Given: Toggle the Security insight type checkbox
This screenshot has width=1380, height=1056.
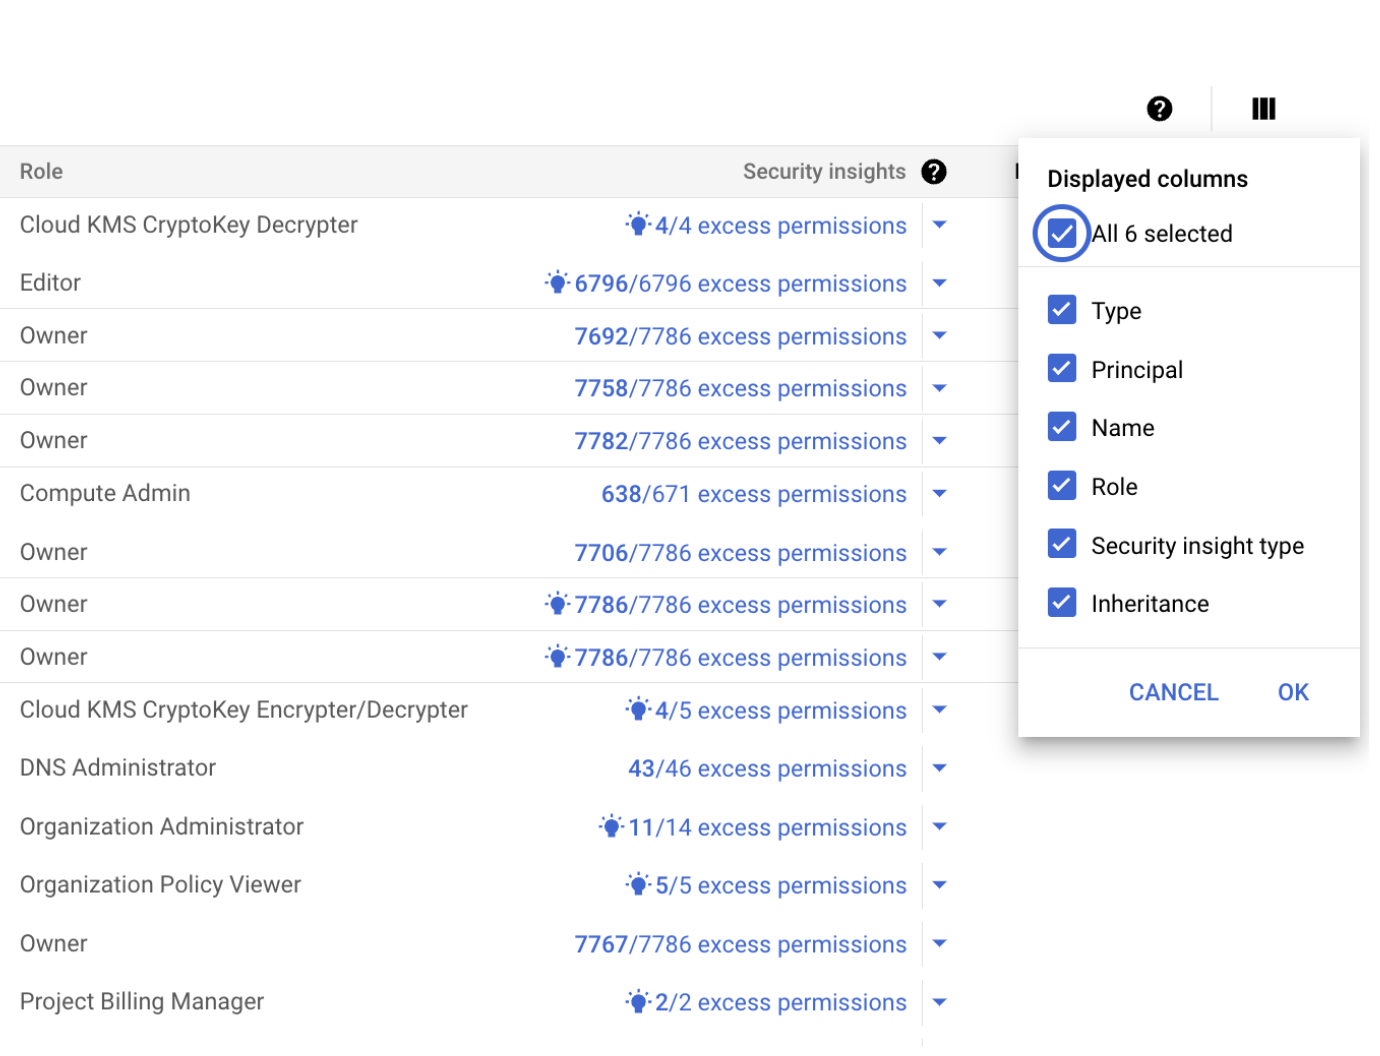Looking at the screenshot, I should click(x=1062, y=545).
